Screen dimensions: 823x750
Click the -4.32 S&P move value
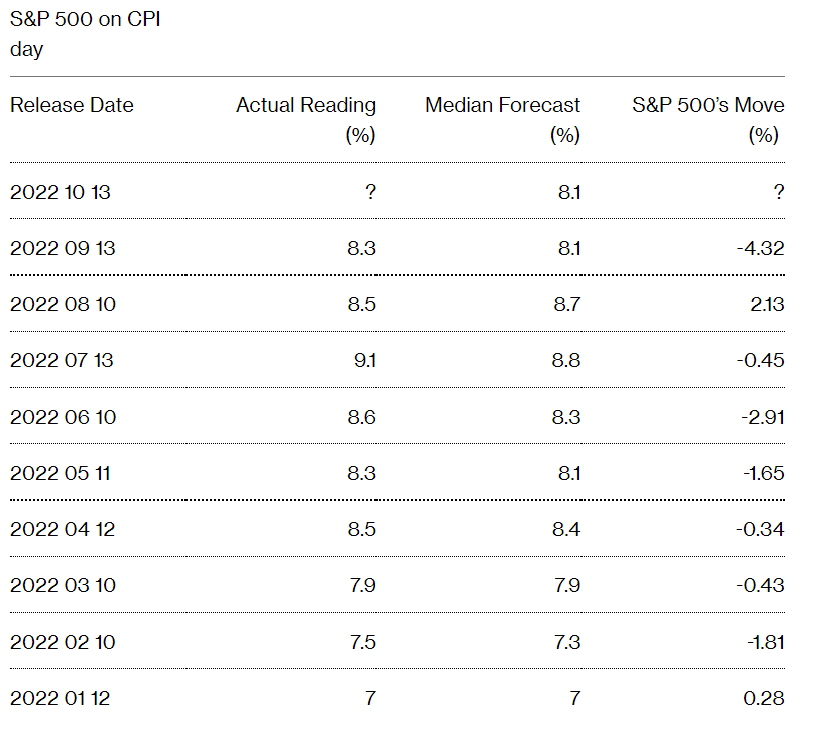coord(761,248)
